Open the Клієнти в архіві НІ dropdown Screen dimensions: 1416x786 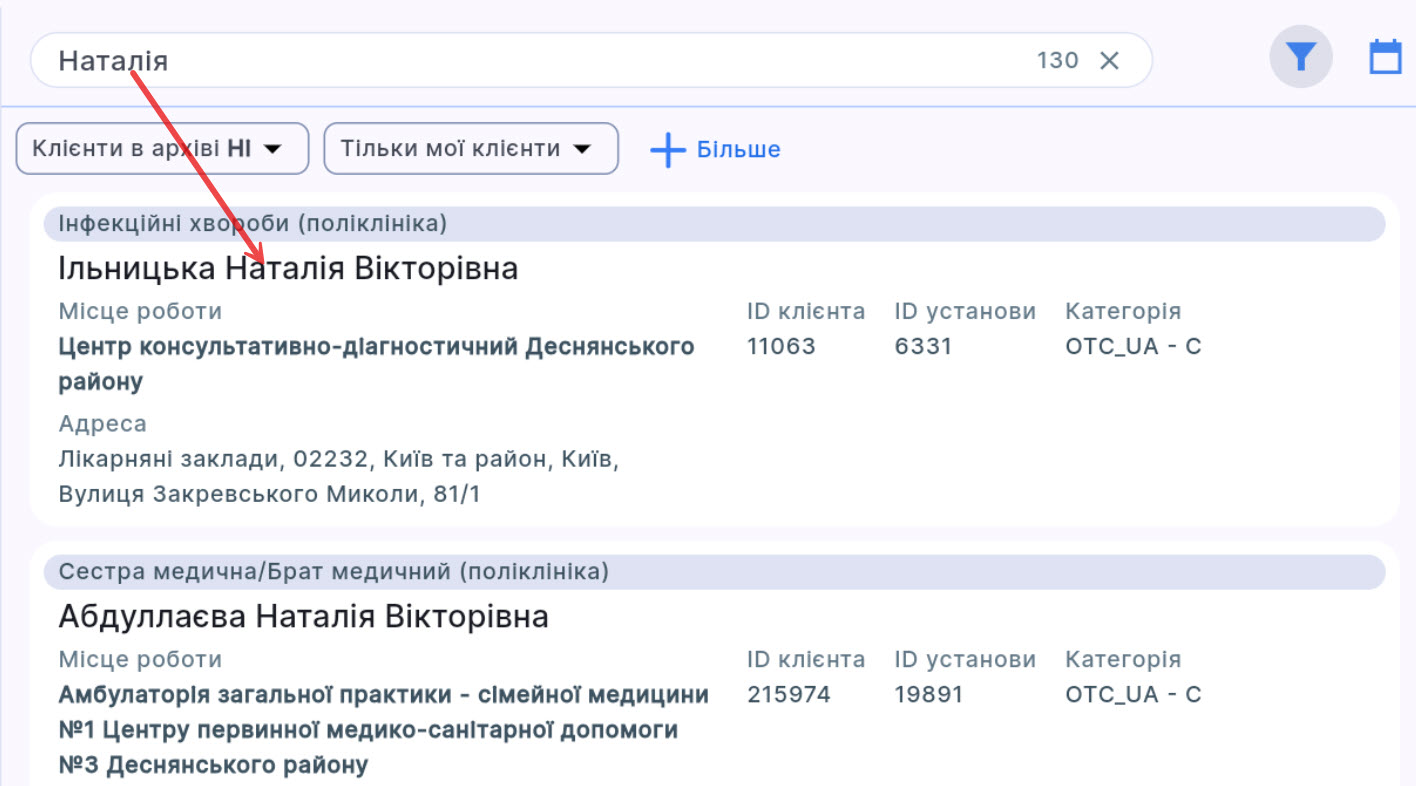point(161,148)
